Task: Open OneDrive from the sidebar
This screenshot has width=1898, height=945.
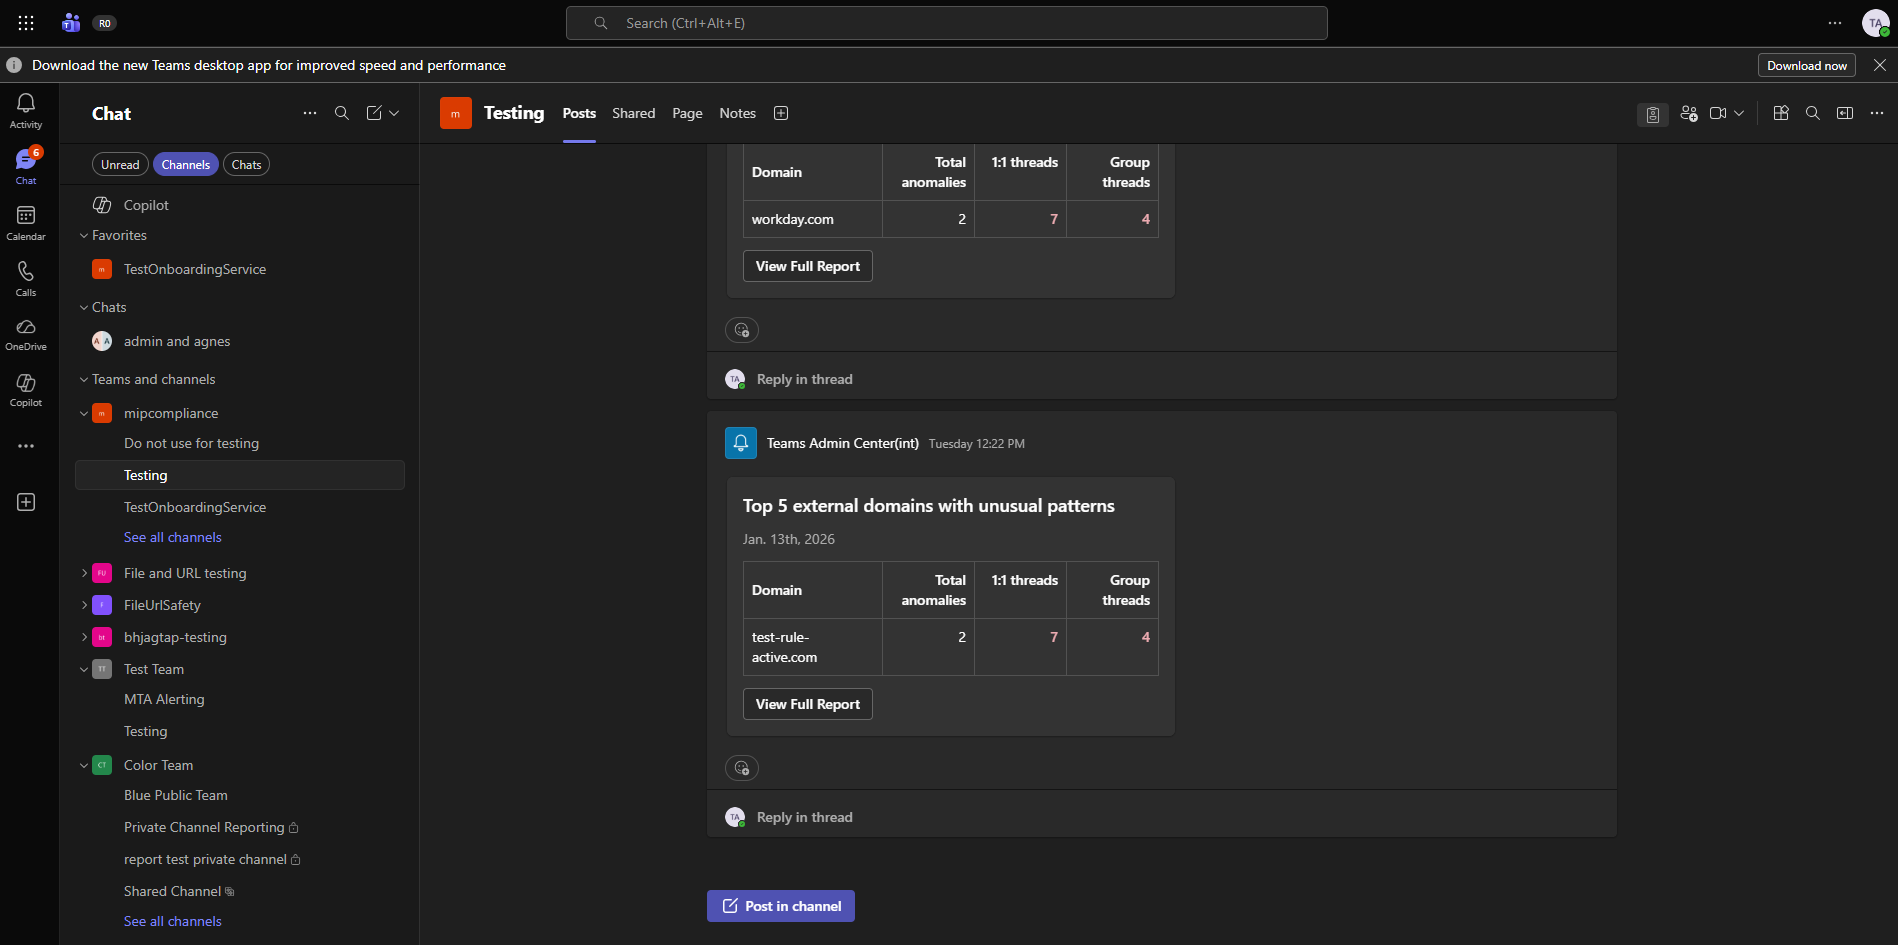Action: point(26,334)
